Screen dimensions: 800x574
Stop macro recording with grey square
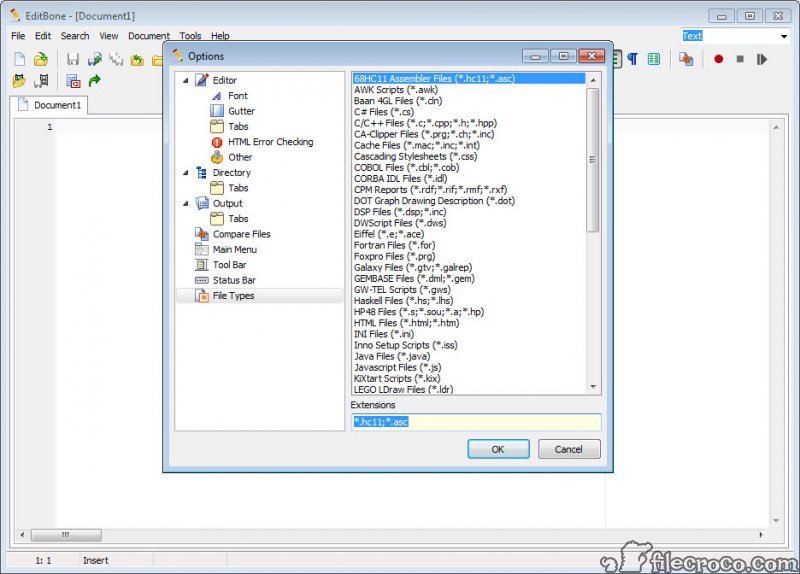pyautogui.click(x=740, y=59)
